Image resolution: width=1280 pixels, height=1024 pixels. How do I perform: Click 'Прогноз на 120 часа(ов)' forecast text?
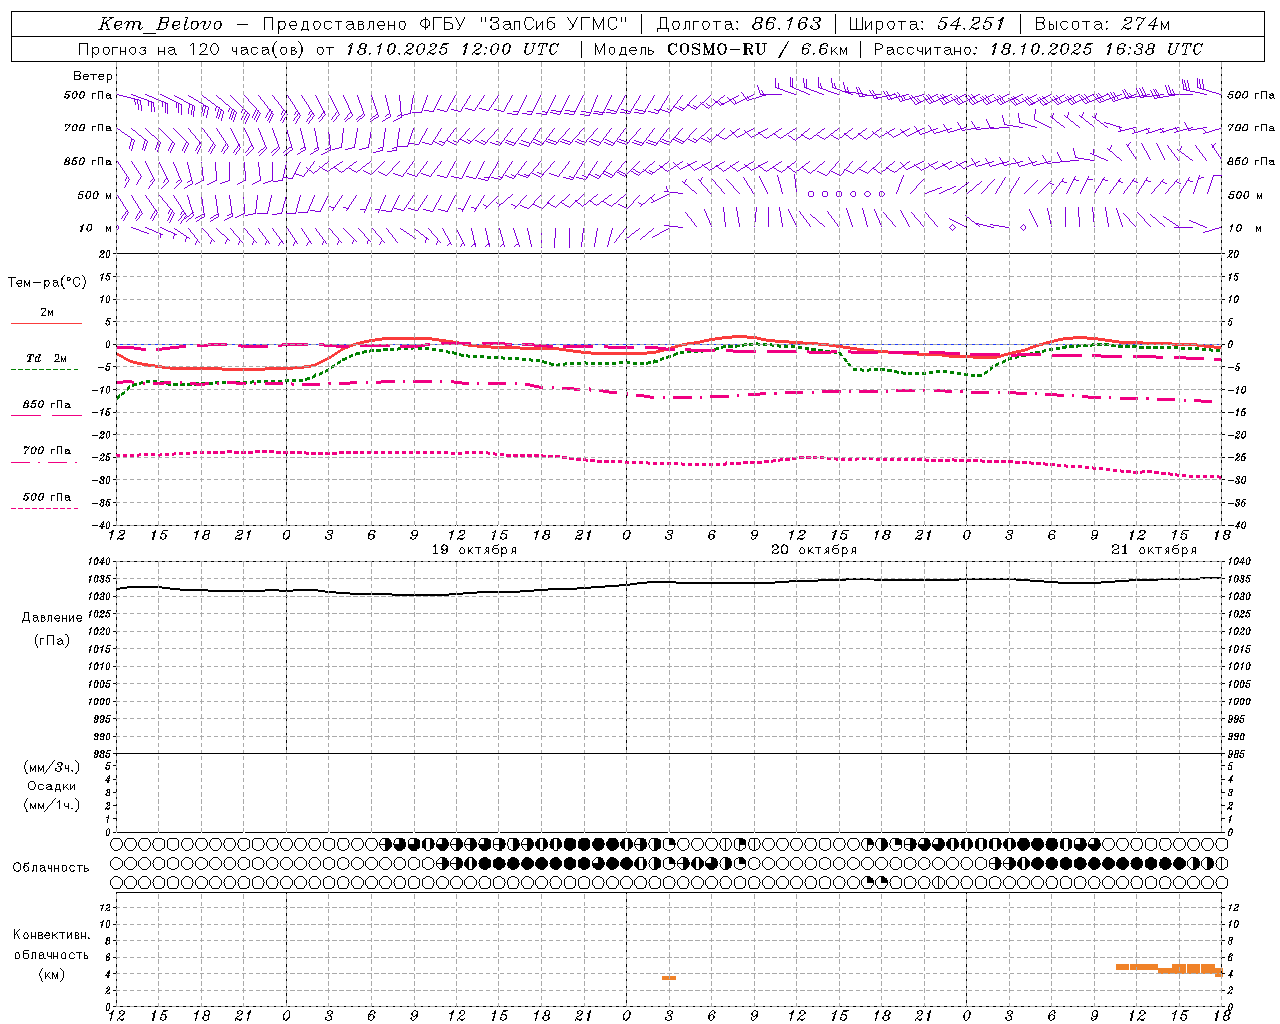[193, 49]
